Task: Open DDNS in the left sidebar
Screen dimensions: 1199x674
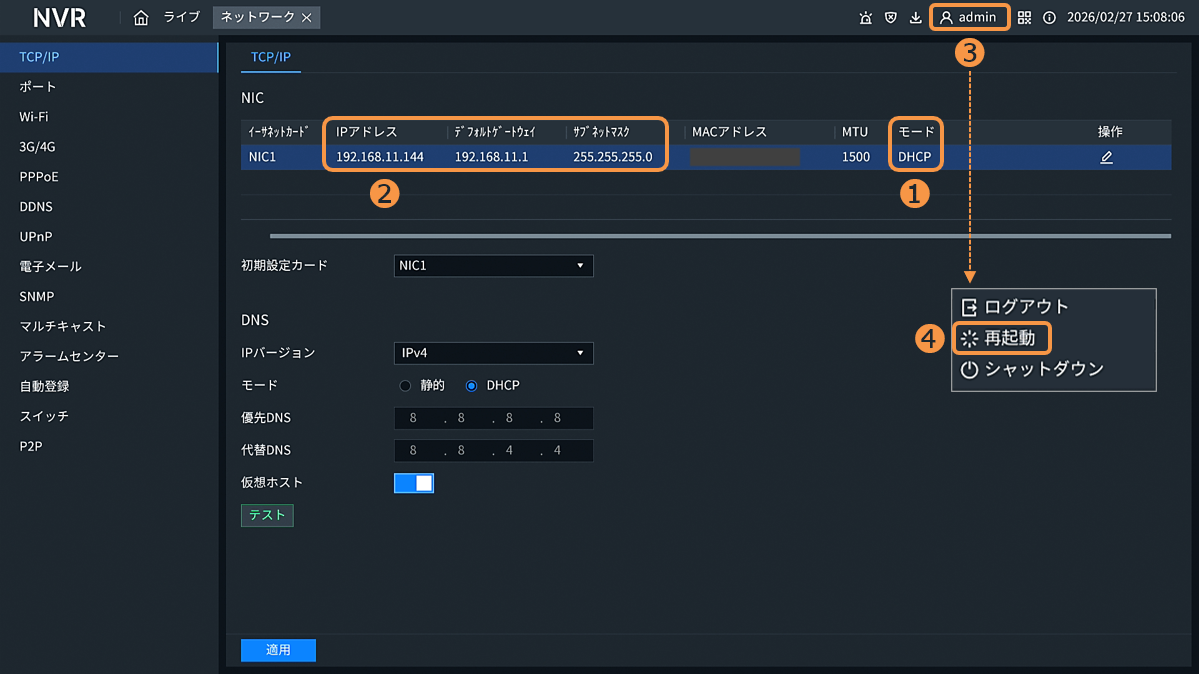Action: point(36,207)
